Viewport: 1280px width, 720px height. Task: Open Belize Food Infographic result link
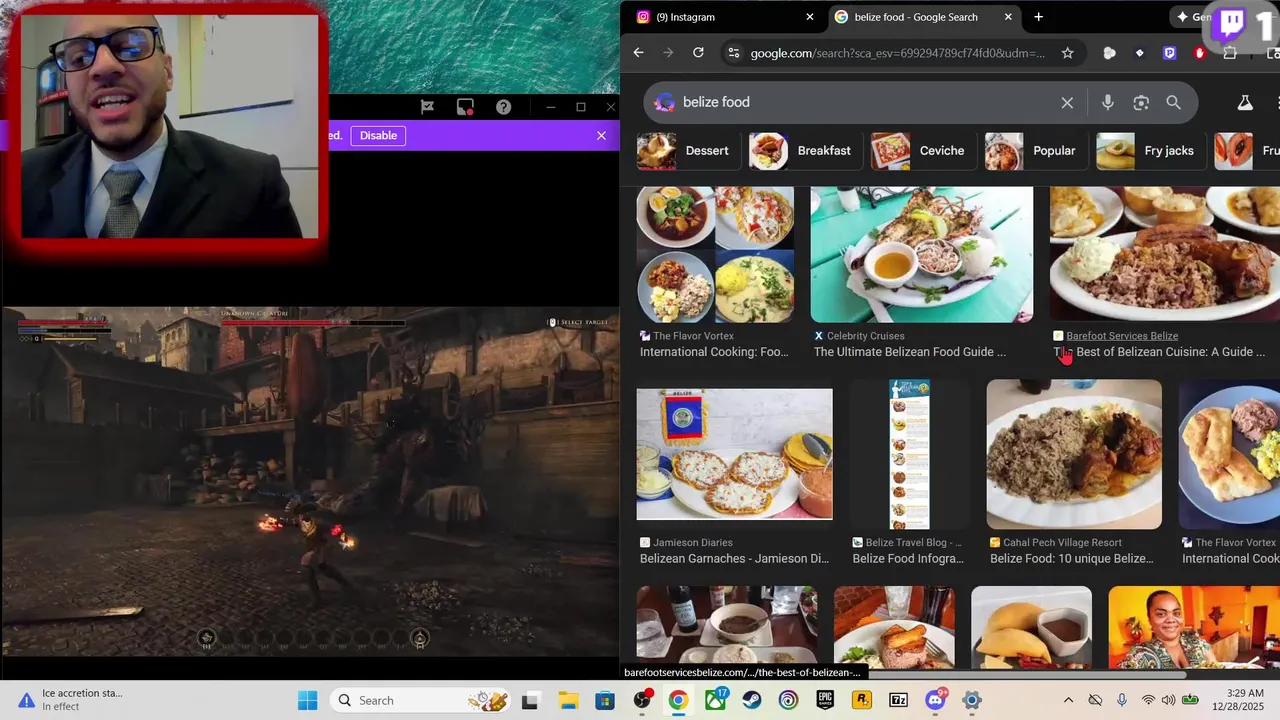click(908, 559)
